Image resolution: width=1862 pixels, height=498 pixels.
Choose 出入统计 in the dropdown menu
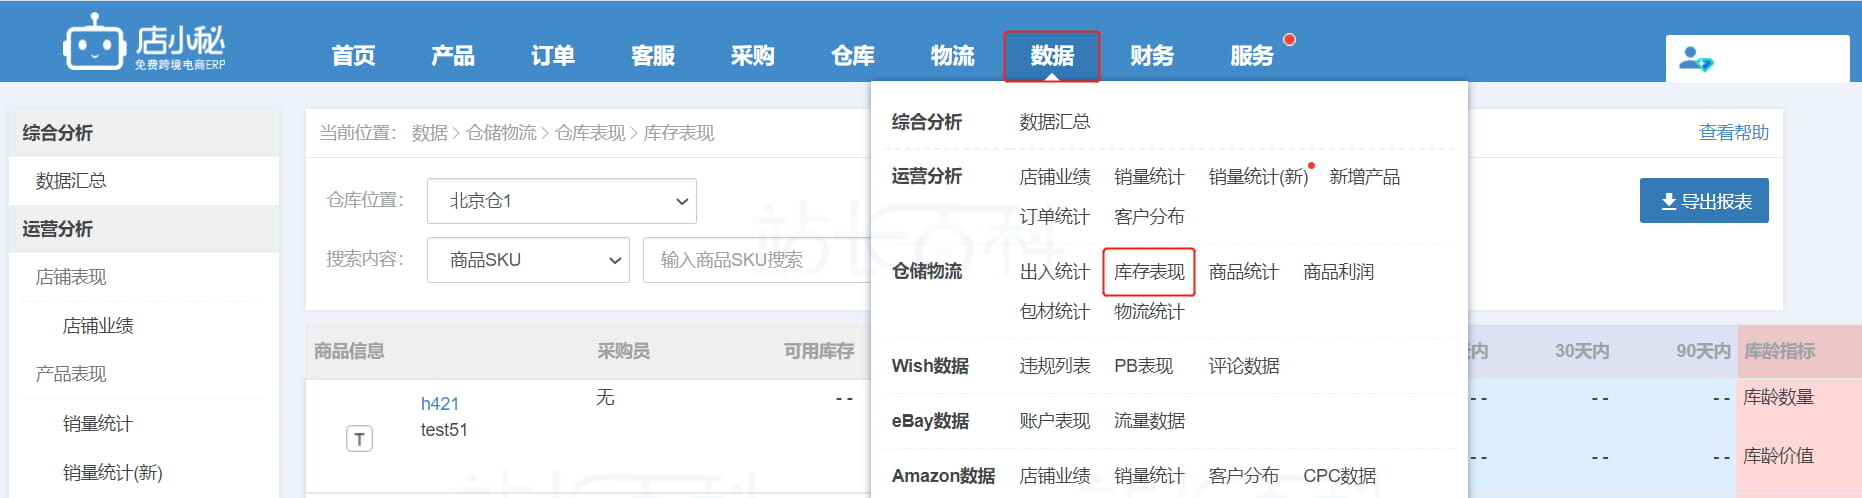tap(1055, 272)
